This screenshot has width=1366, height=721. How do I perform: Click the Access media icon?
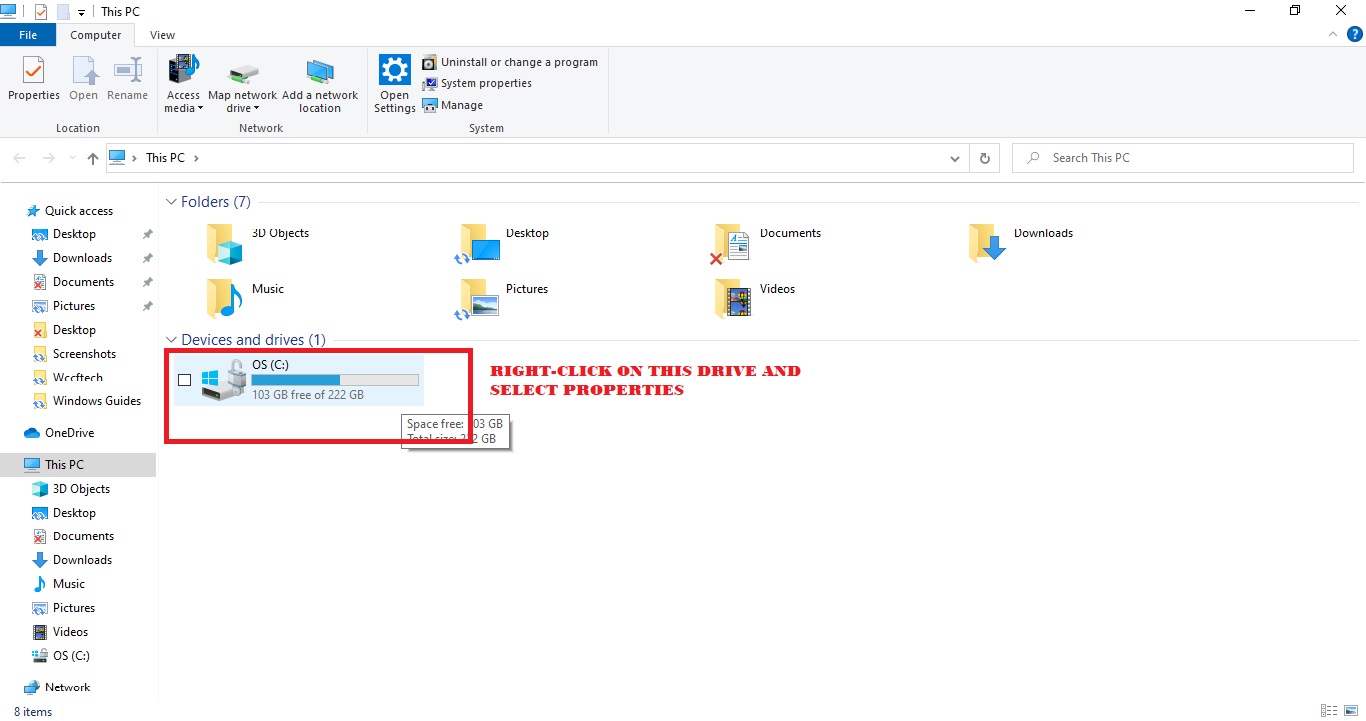click(184, 70)
